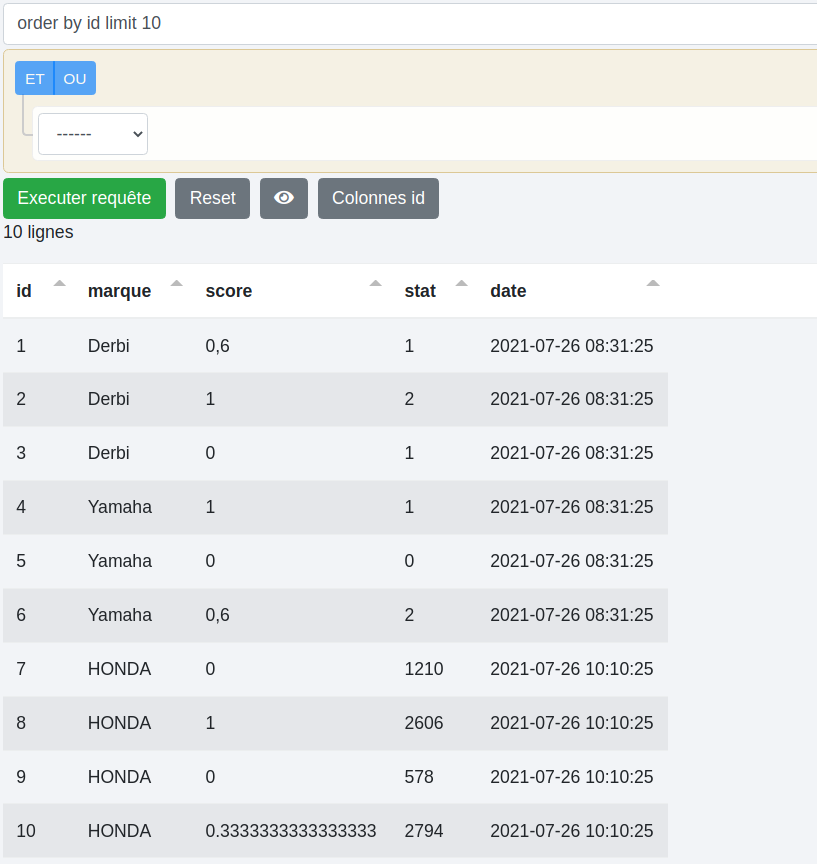The image size is (817, 864).
Task: Focus the order by query input
Action: point(410,23)
